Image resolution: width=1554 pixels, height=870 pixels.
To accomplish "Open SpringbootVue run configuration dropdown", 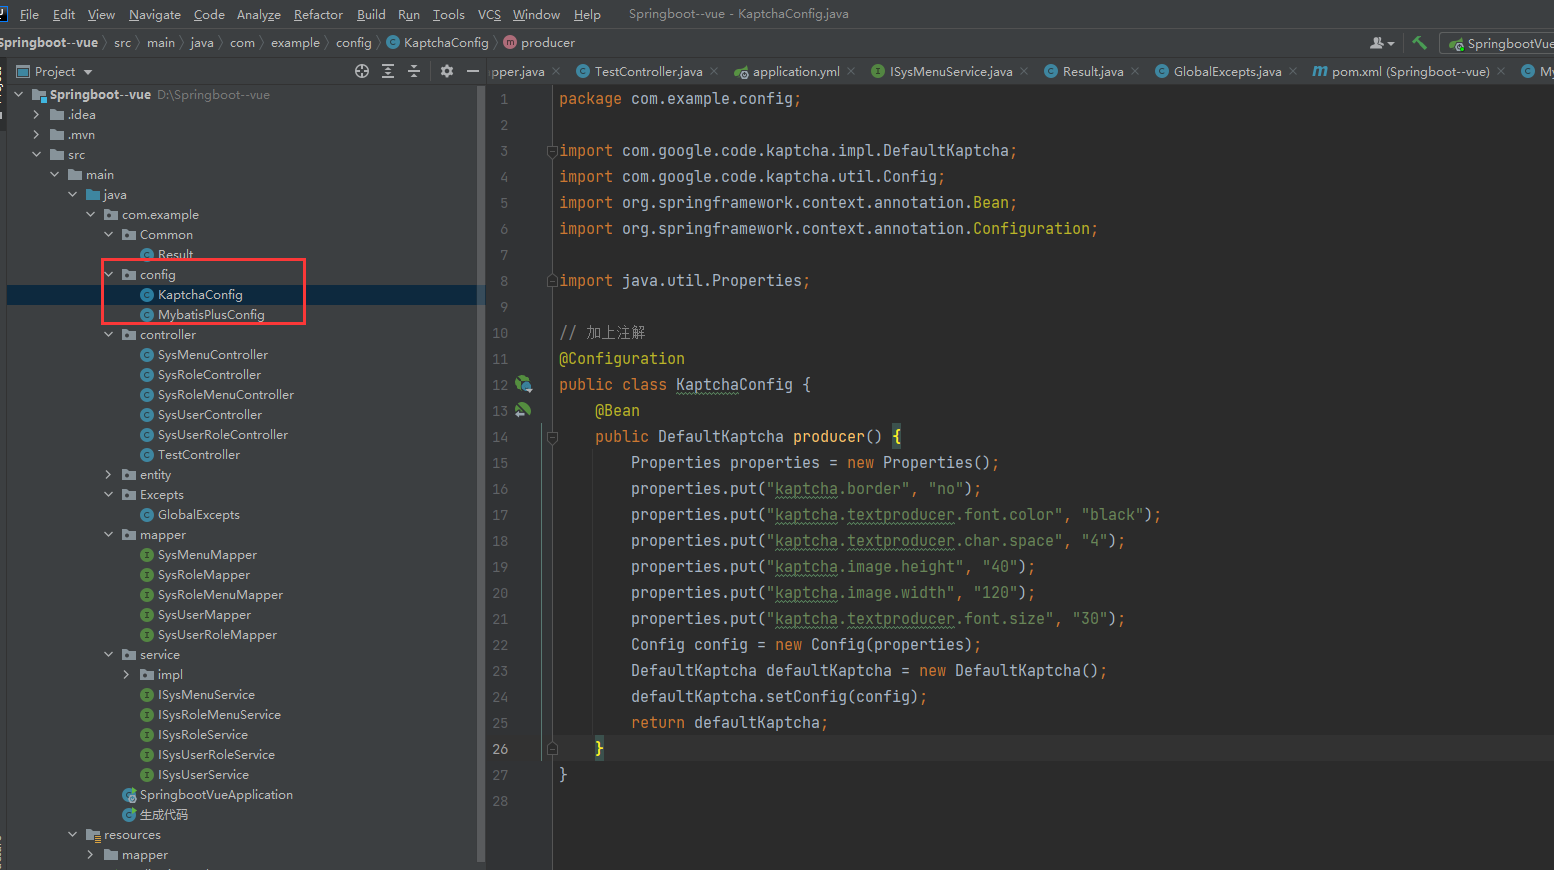I will pyautogui.click(x=1500, y=43).
